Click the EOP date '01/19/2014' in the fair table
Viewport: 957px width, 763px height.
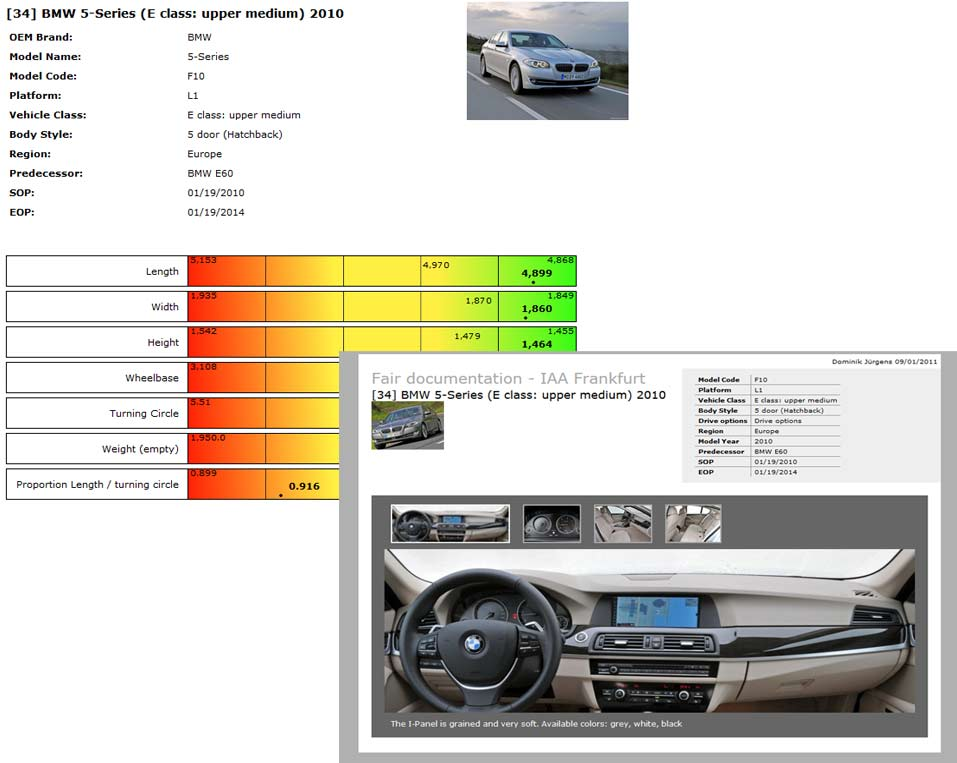pyautogui.click(x=776, y=472)
